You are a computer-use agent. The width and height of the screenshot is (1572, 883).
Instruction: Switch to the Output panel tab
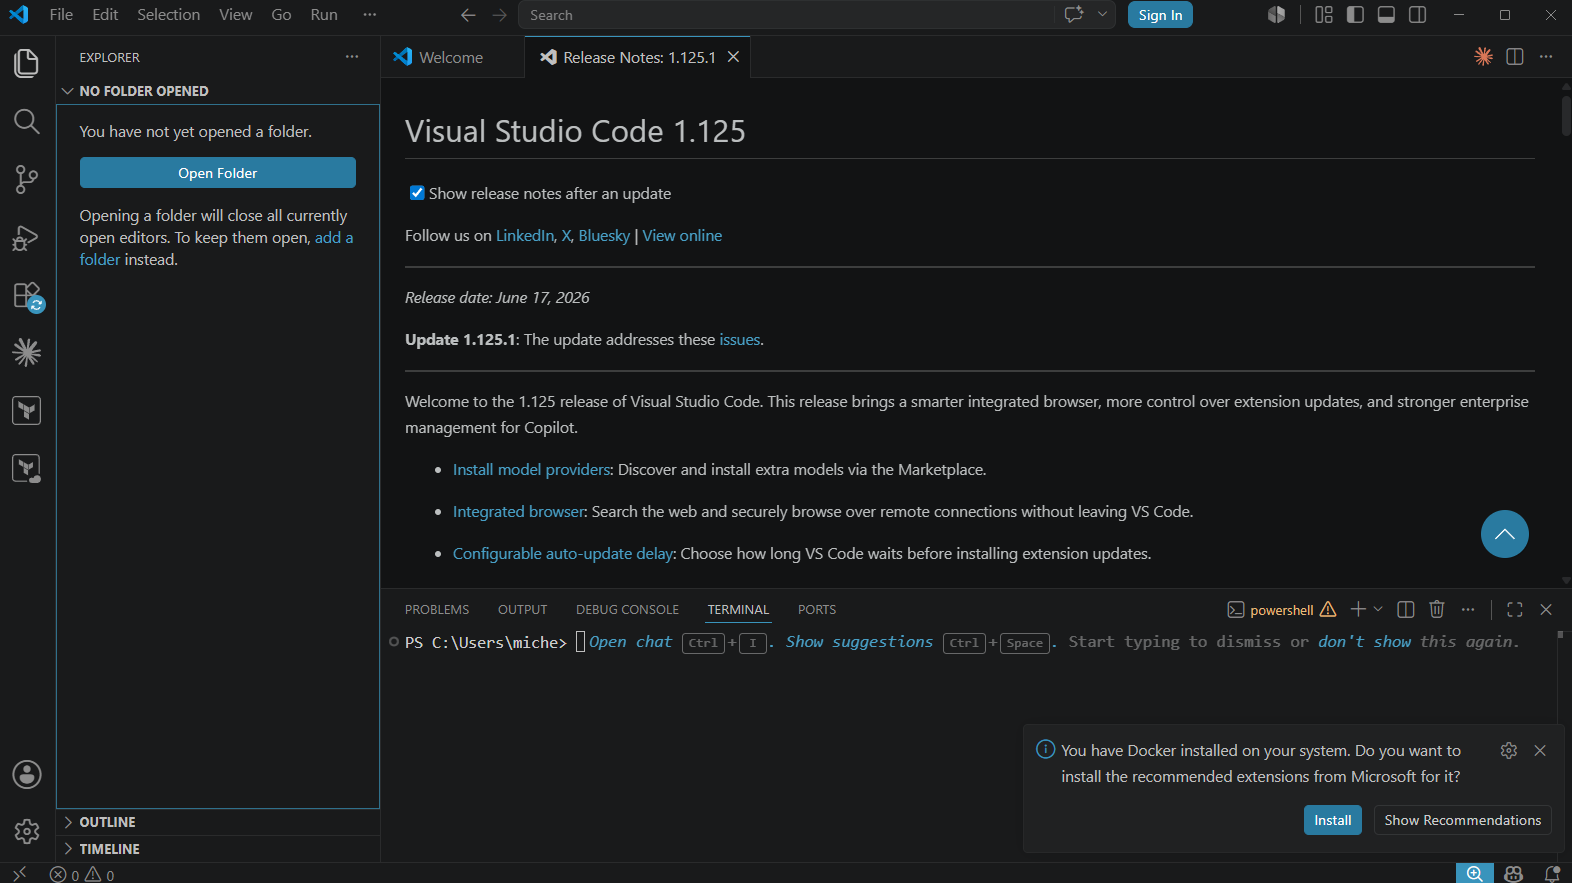pyautogui.click(x=523, y=610)
